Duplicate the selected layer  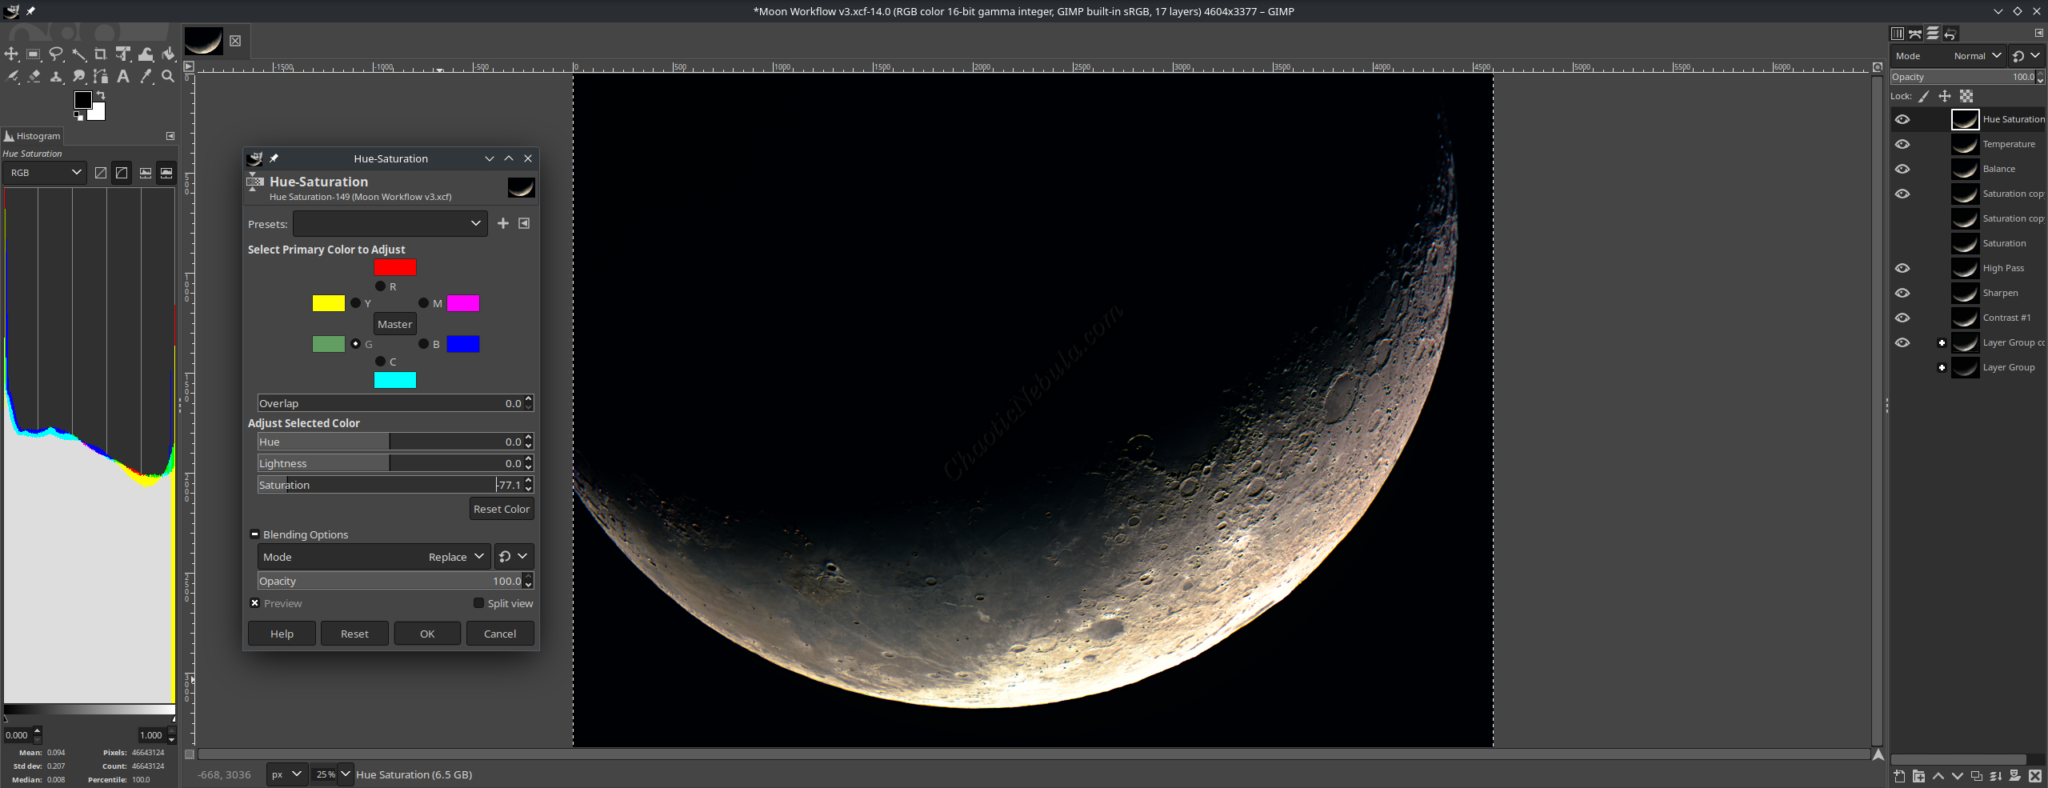pyautogui.click(x=1976, y=776)
